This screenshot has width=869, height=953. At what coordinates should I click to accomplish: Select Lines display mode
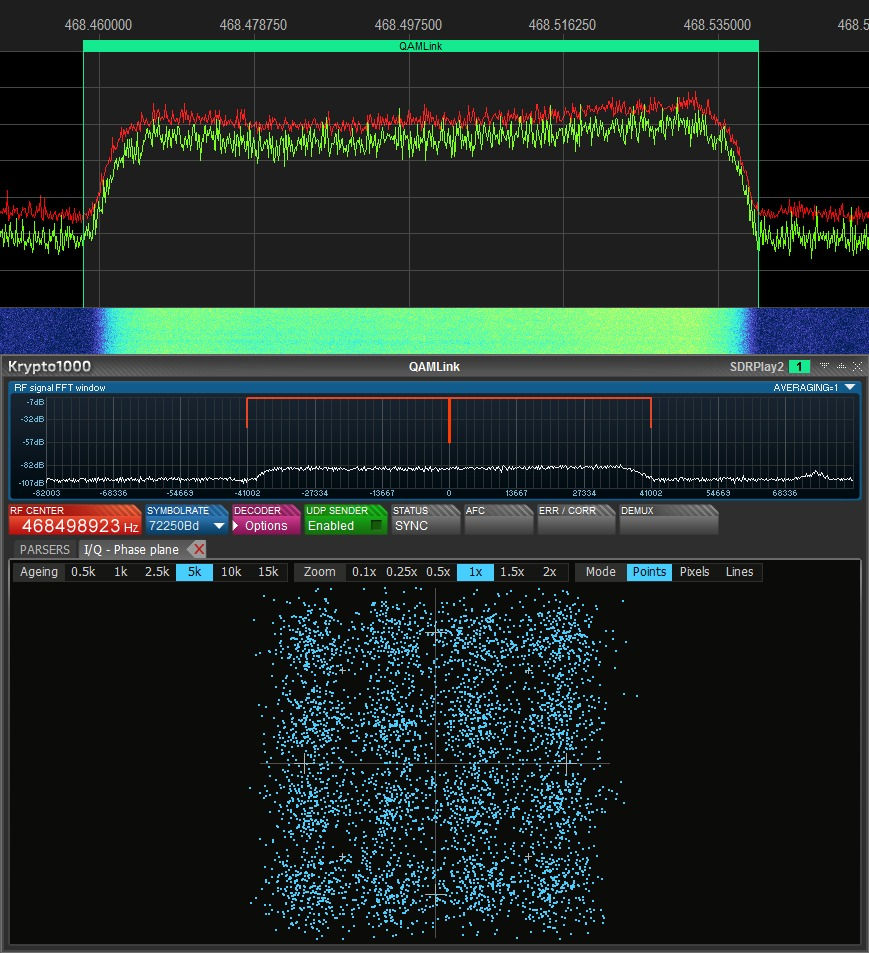pos(739,572)
